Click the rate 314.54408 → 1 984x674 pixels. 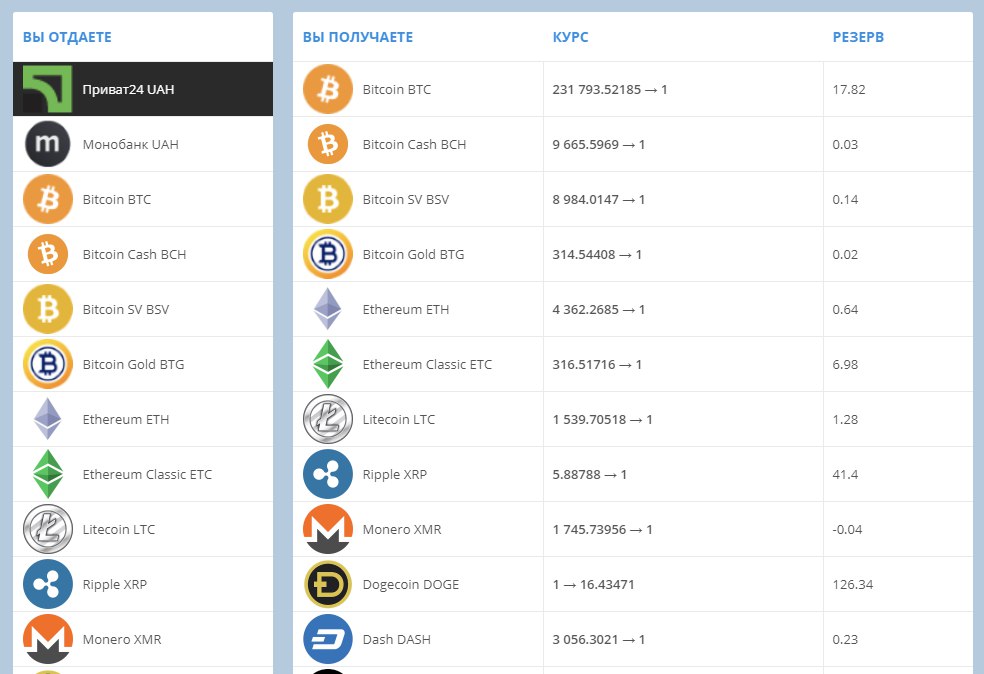(x=597, y=254)
